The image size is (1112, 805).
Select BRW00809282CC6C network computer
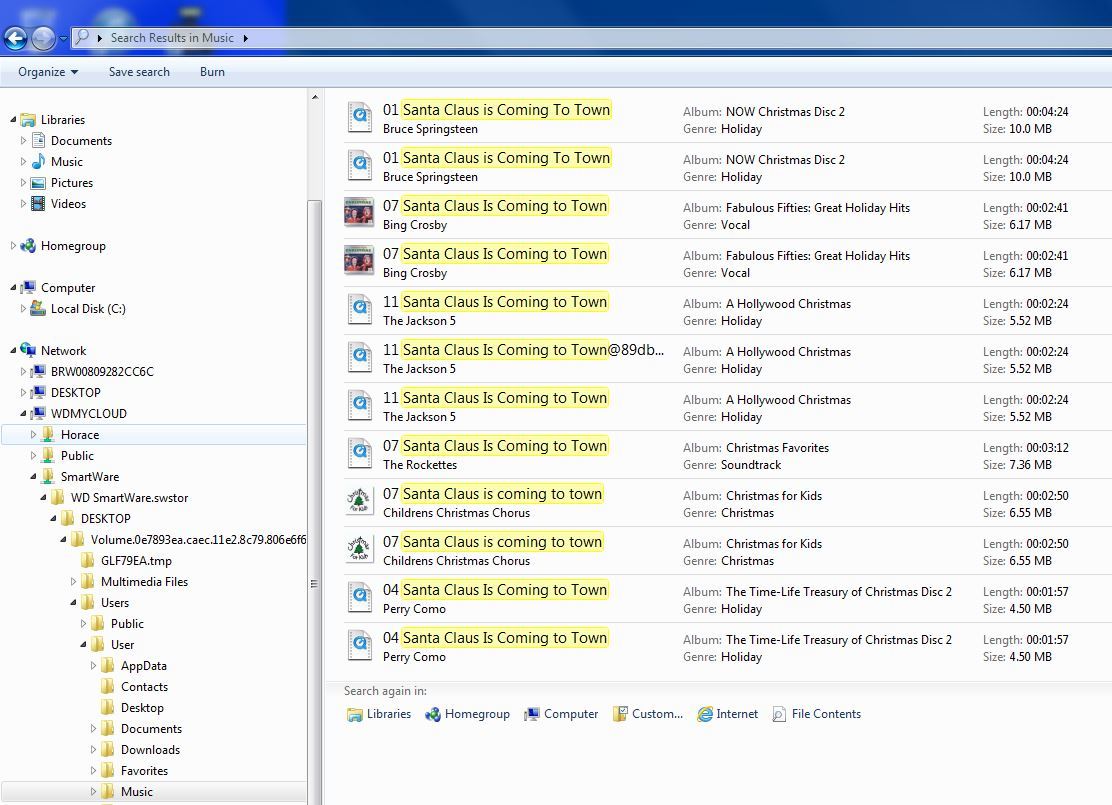tap(101, 372)
